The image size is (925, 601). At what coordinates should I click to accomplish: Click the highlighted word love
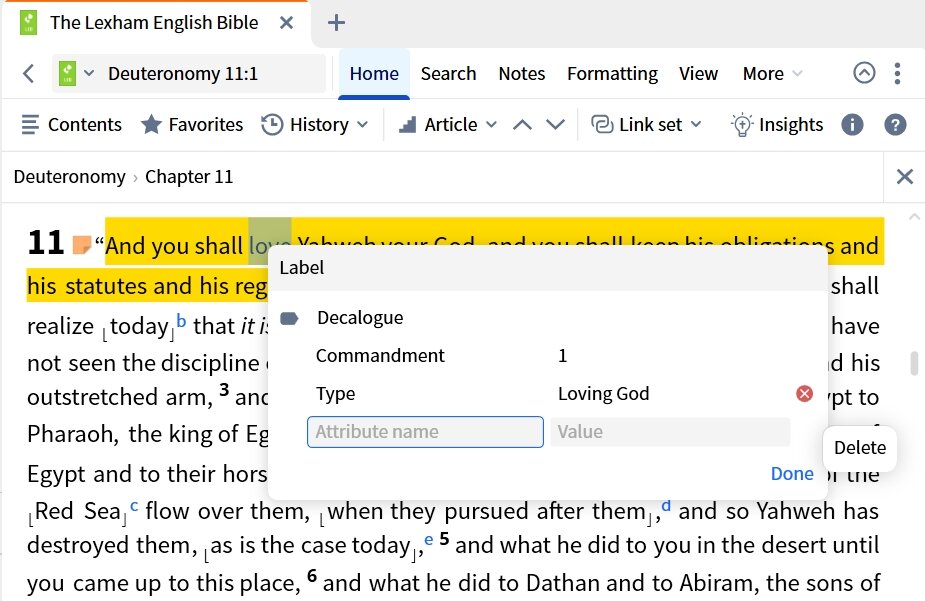[x=270, y=245]
